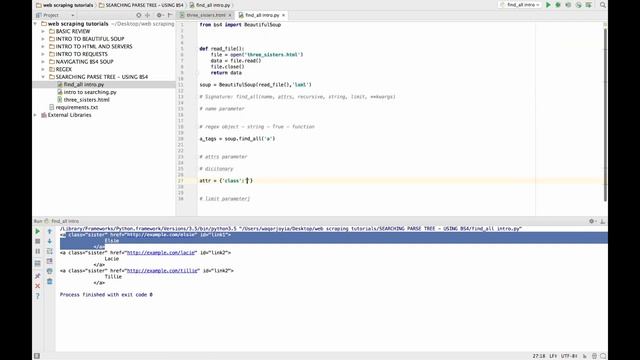Start debugging with the green bug icon

(558, 5)
